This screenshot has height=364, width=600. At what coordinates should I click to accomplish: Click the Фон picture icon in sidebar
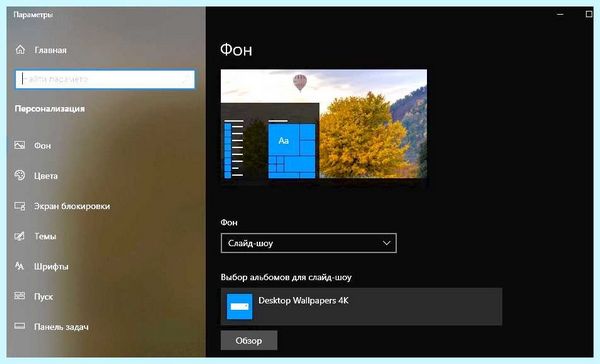coord(20,145)
